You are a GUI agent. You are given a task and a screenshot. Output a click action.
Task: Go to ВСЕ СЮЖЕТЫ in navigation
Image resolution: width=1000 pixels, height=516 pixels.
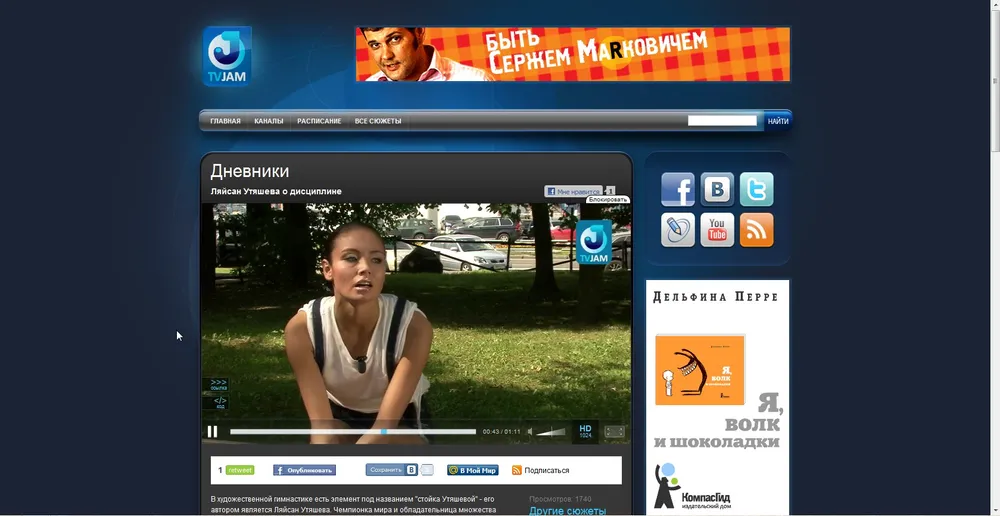(x=378, y=121)
